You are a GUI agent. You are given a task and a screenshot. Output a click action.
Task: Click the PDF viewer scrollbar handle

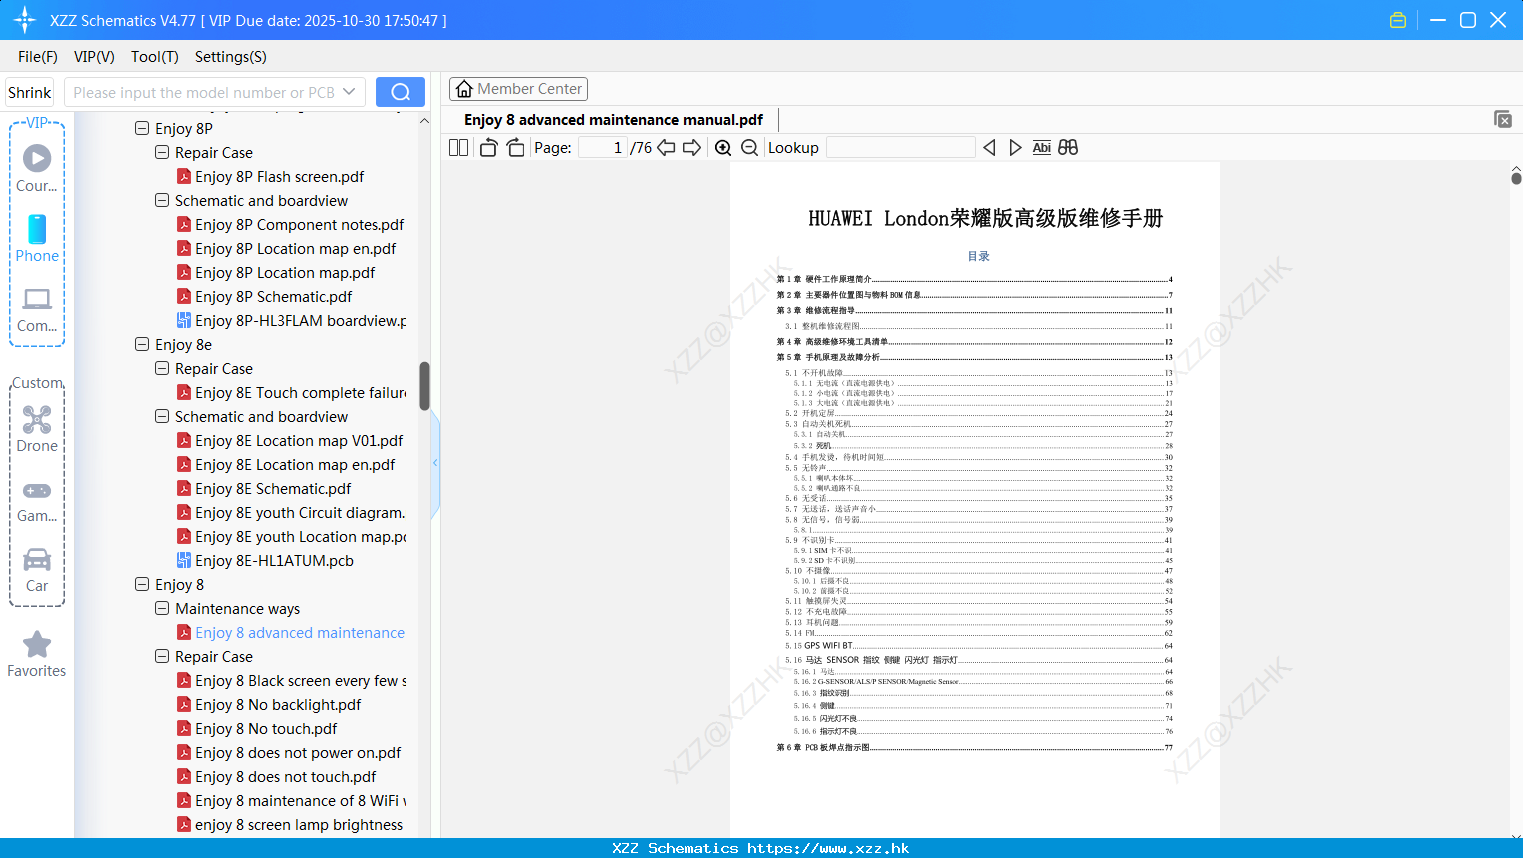click(x=1516, y=178)
